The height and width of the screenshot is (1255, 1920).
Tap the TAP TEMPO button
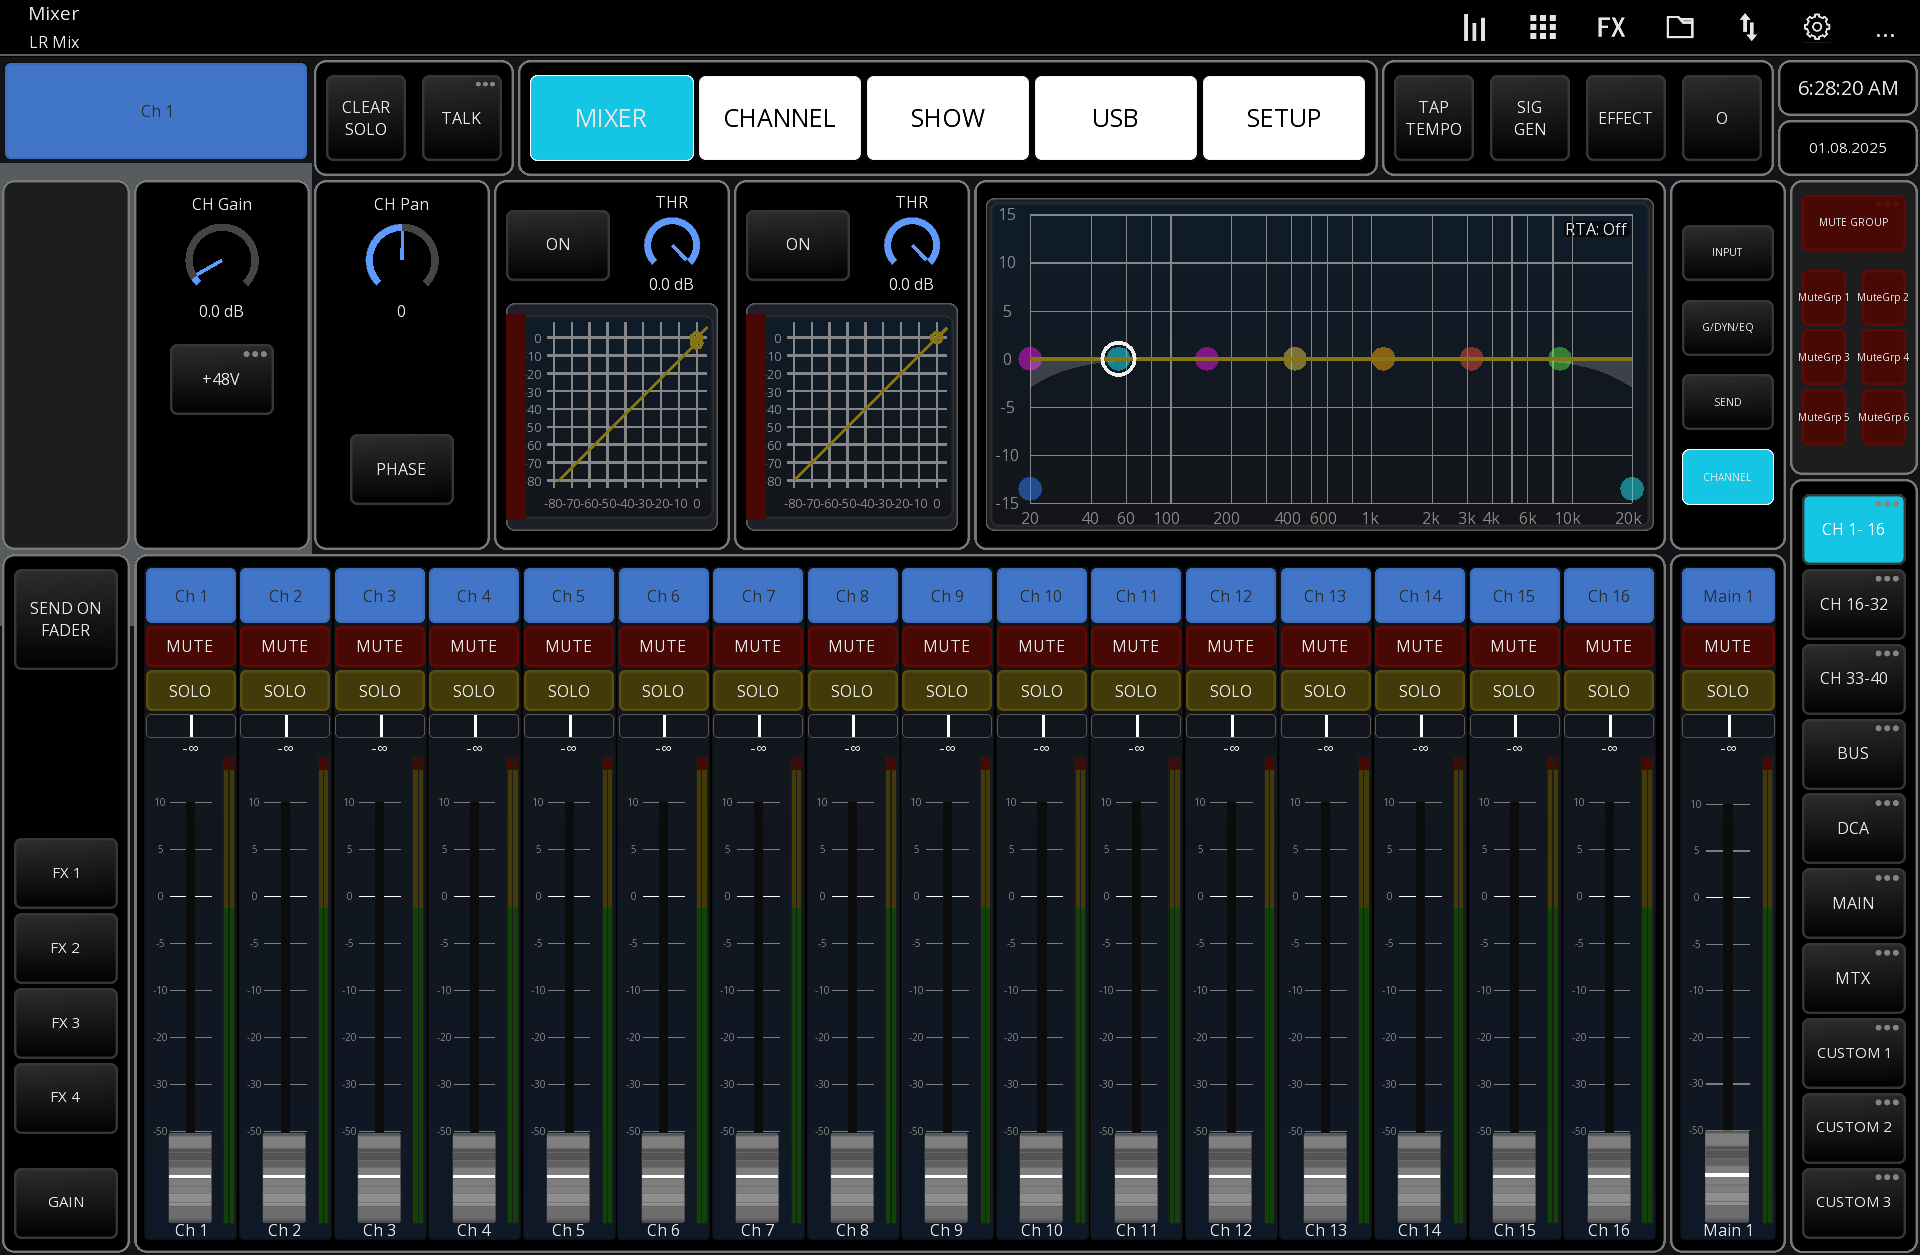[1432, 117]
